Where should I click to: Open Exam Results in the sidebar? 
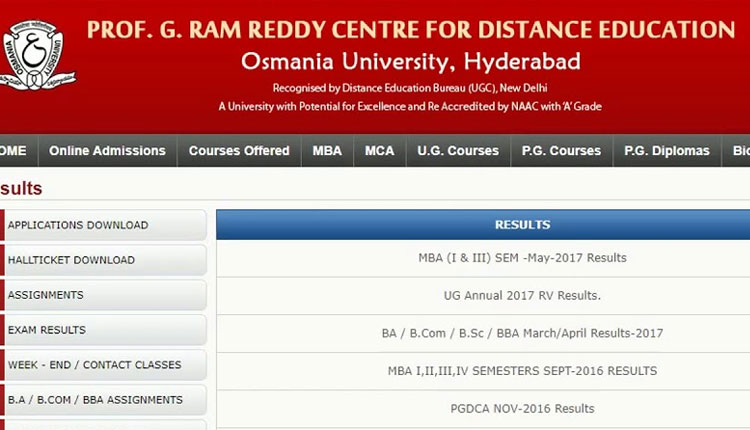click(103, 330)
